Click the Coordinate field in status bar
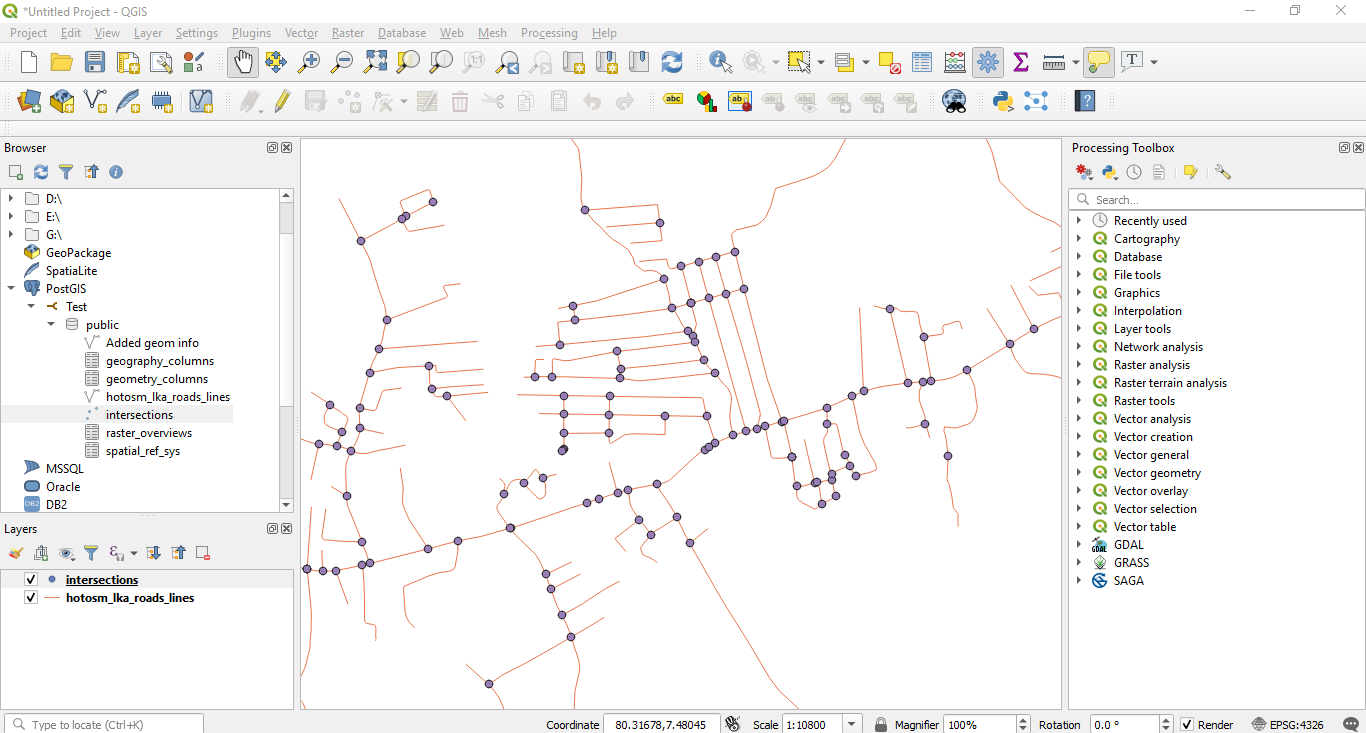Viewport: 1366px width, 733px height. pos(660,725)
